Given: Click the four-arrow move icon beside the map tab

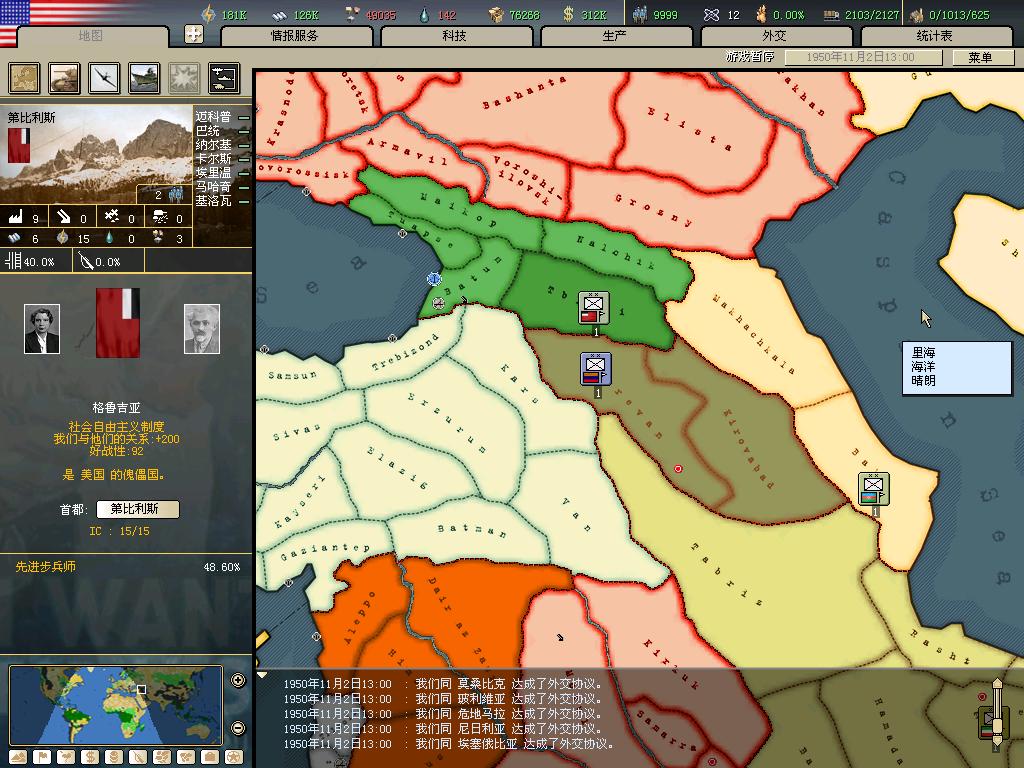Looking at the screenshot, I should (194, 34).
